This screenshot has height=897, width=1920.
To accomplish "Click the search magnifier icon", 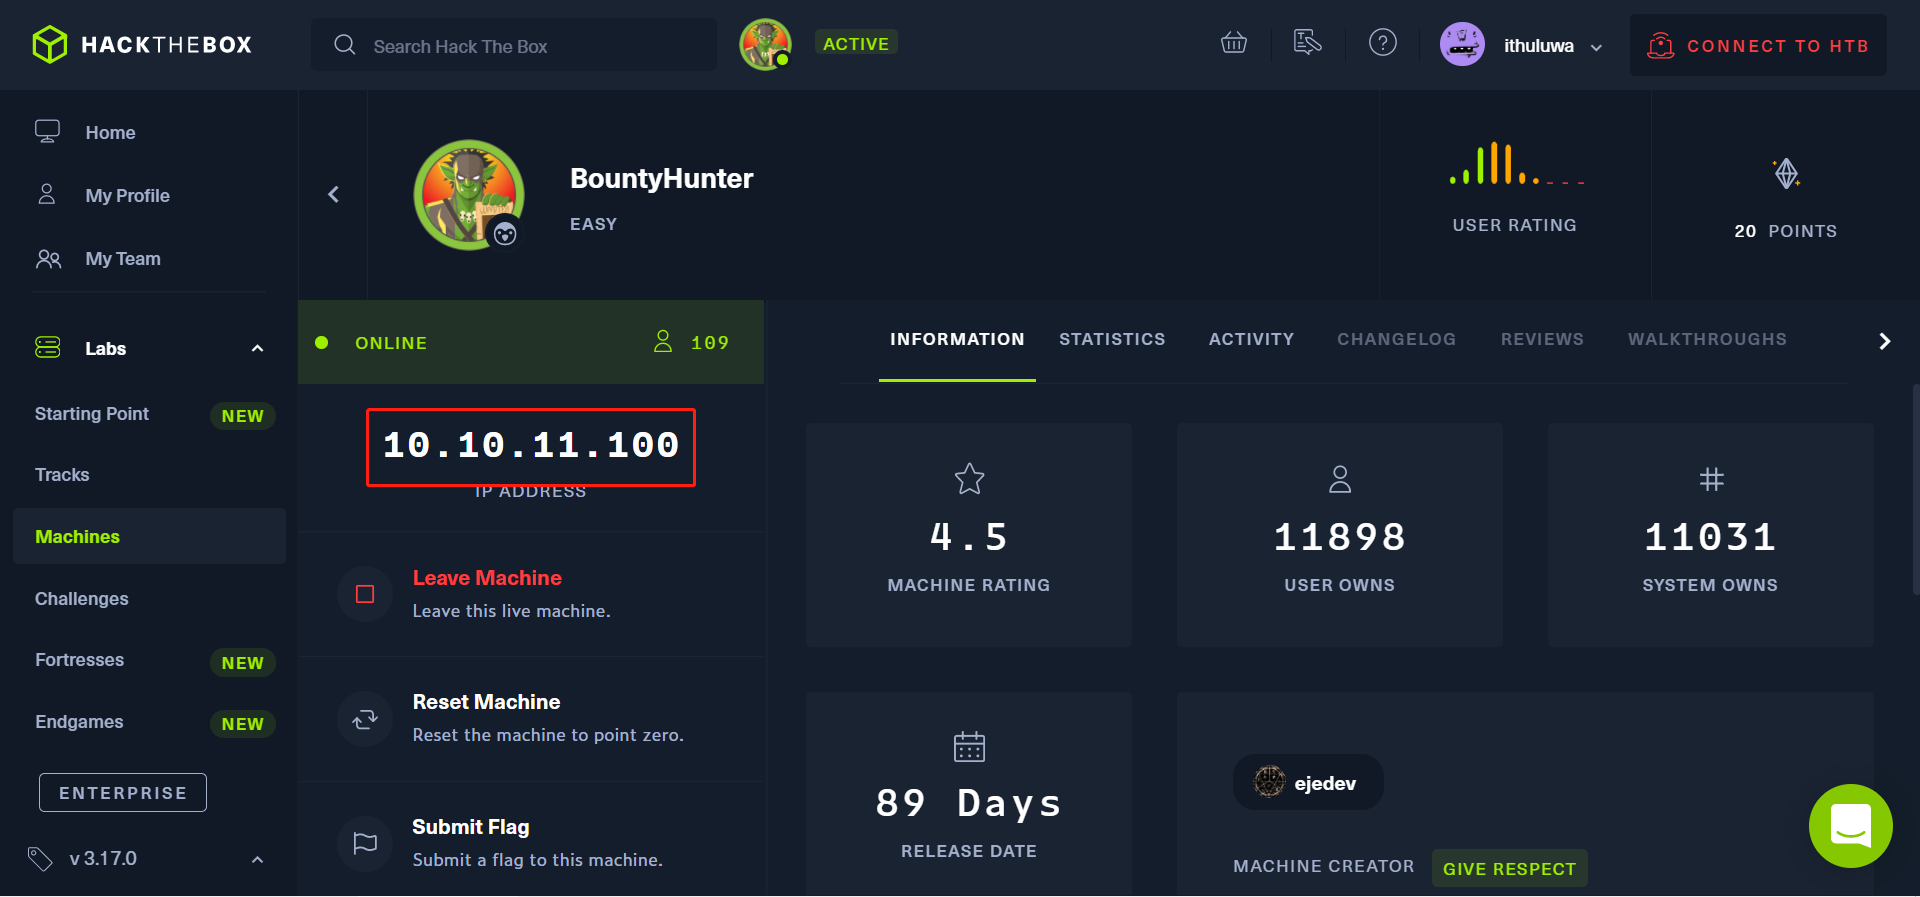I will pos(345,45).
